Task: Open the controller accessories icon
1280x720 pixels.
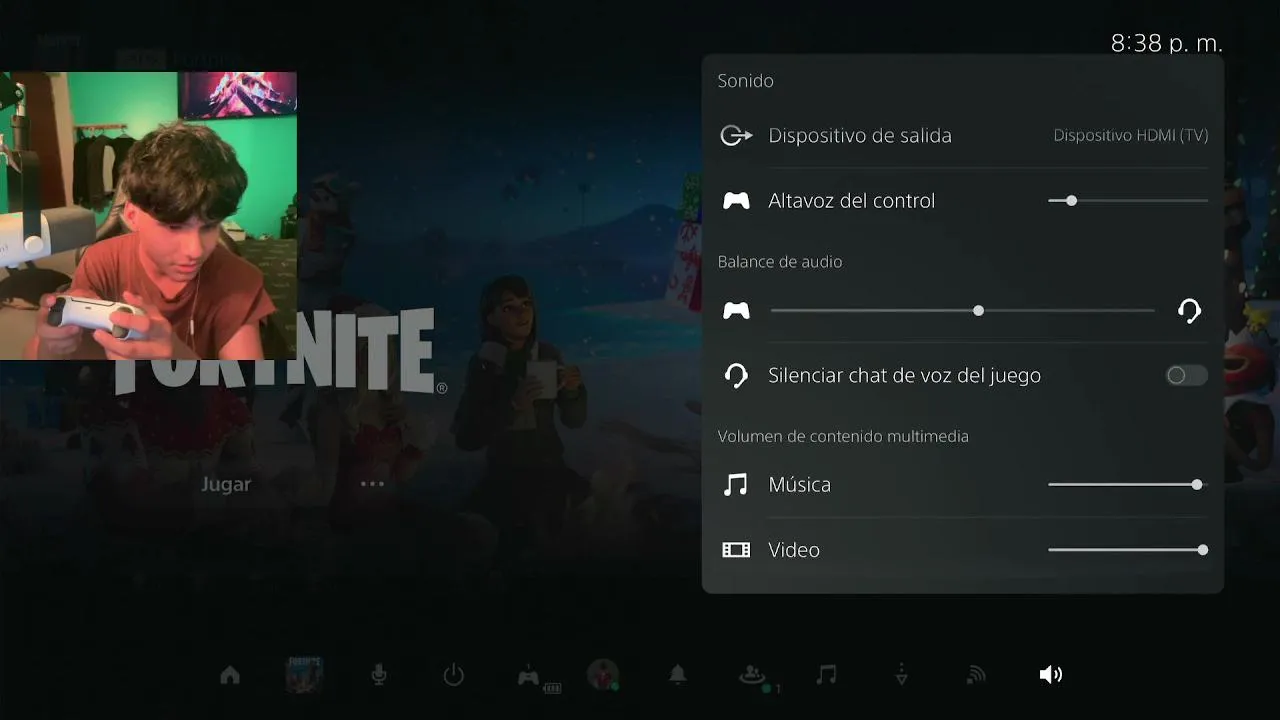Action: (x=538, y=678)
